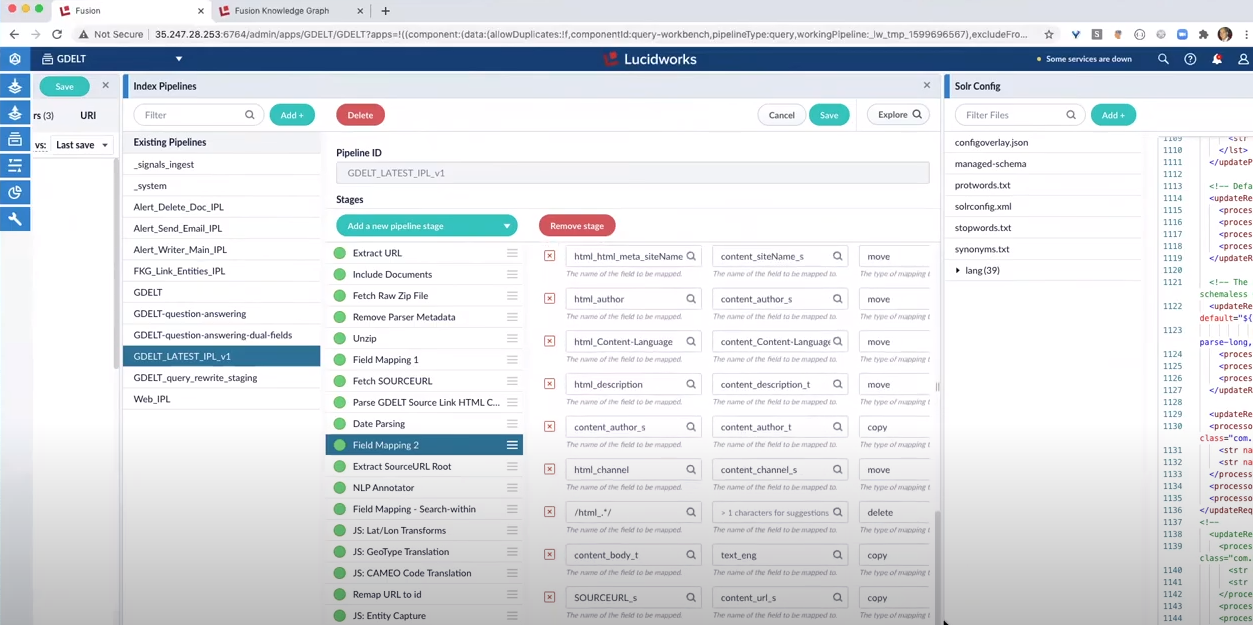Image resolution: width=1253 pixels, height=625 pixels.
Task: Open the Add a new pipeline stage dropdown
Action: pos(426,225)
